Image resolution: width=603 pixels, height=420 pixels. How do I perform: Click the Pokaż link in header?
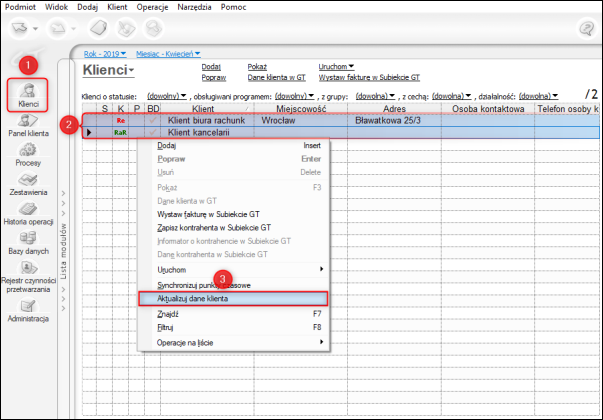pyautogui.click(x=257, y=67)
